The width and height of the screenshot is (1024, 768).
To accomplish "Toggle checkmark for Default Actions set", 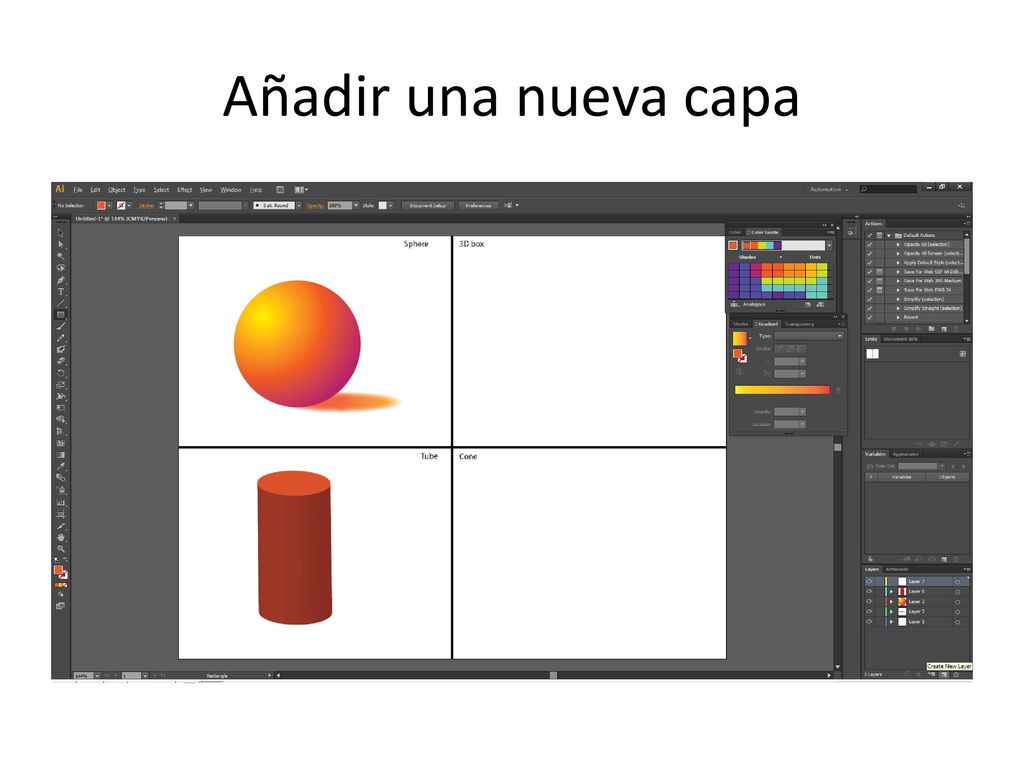I will (x=869, y=235).
